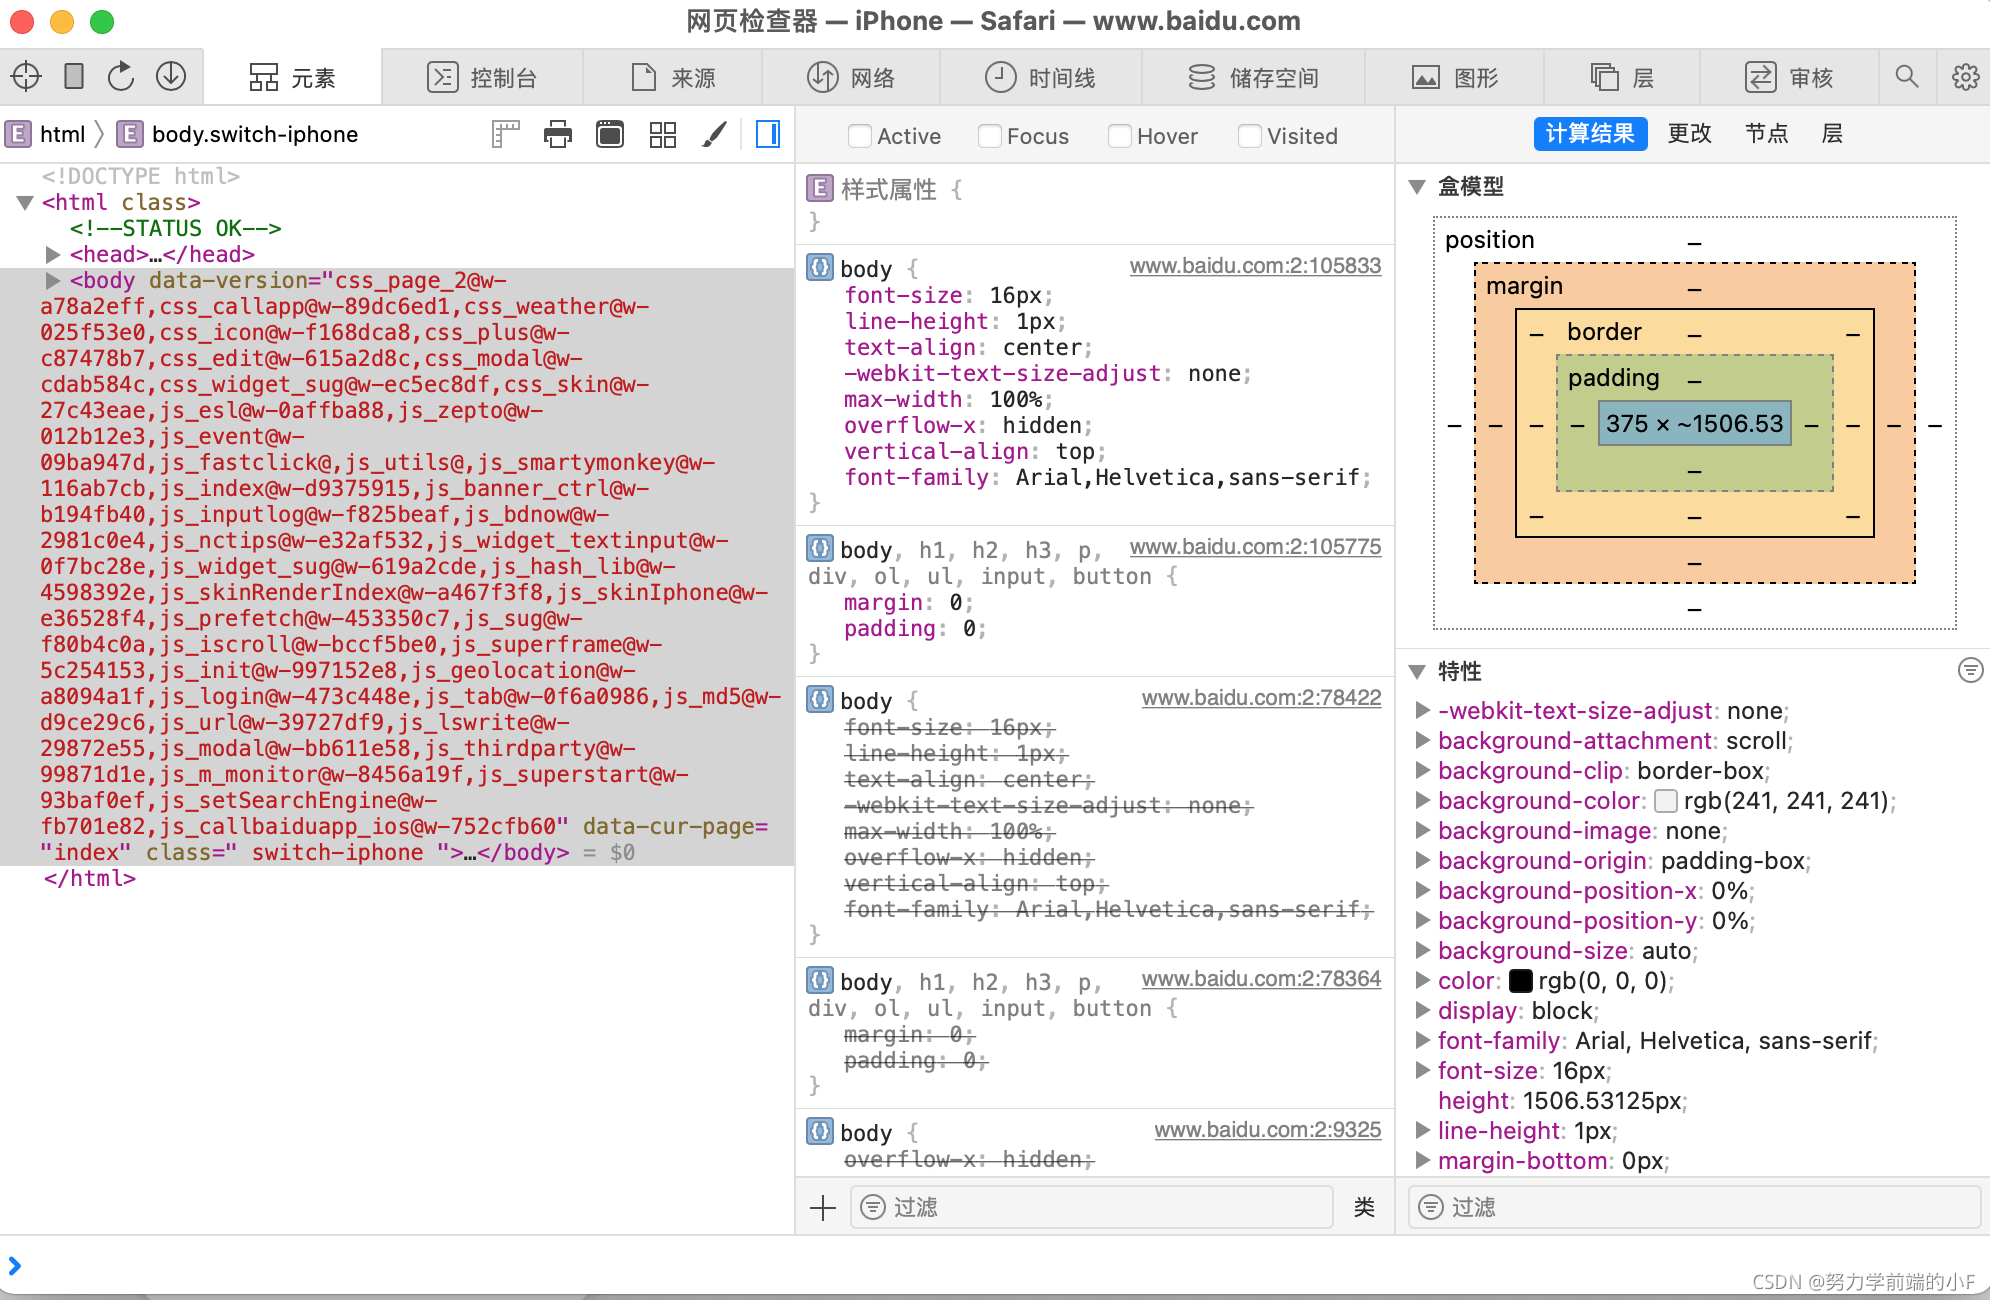Toggle rulers icon in DOM toolbar
The width and height of the screenshot is (1990, 1300).
506,134
